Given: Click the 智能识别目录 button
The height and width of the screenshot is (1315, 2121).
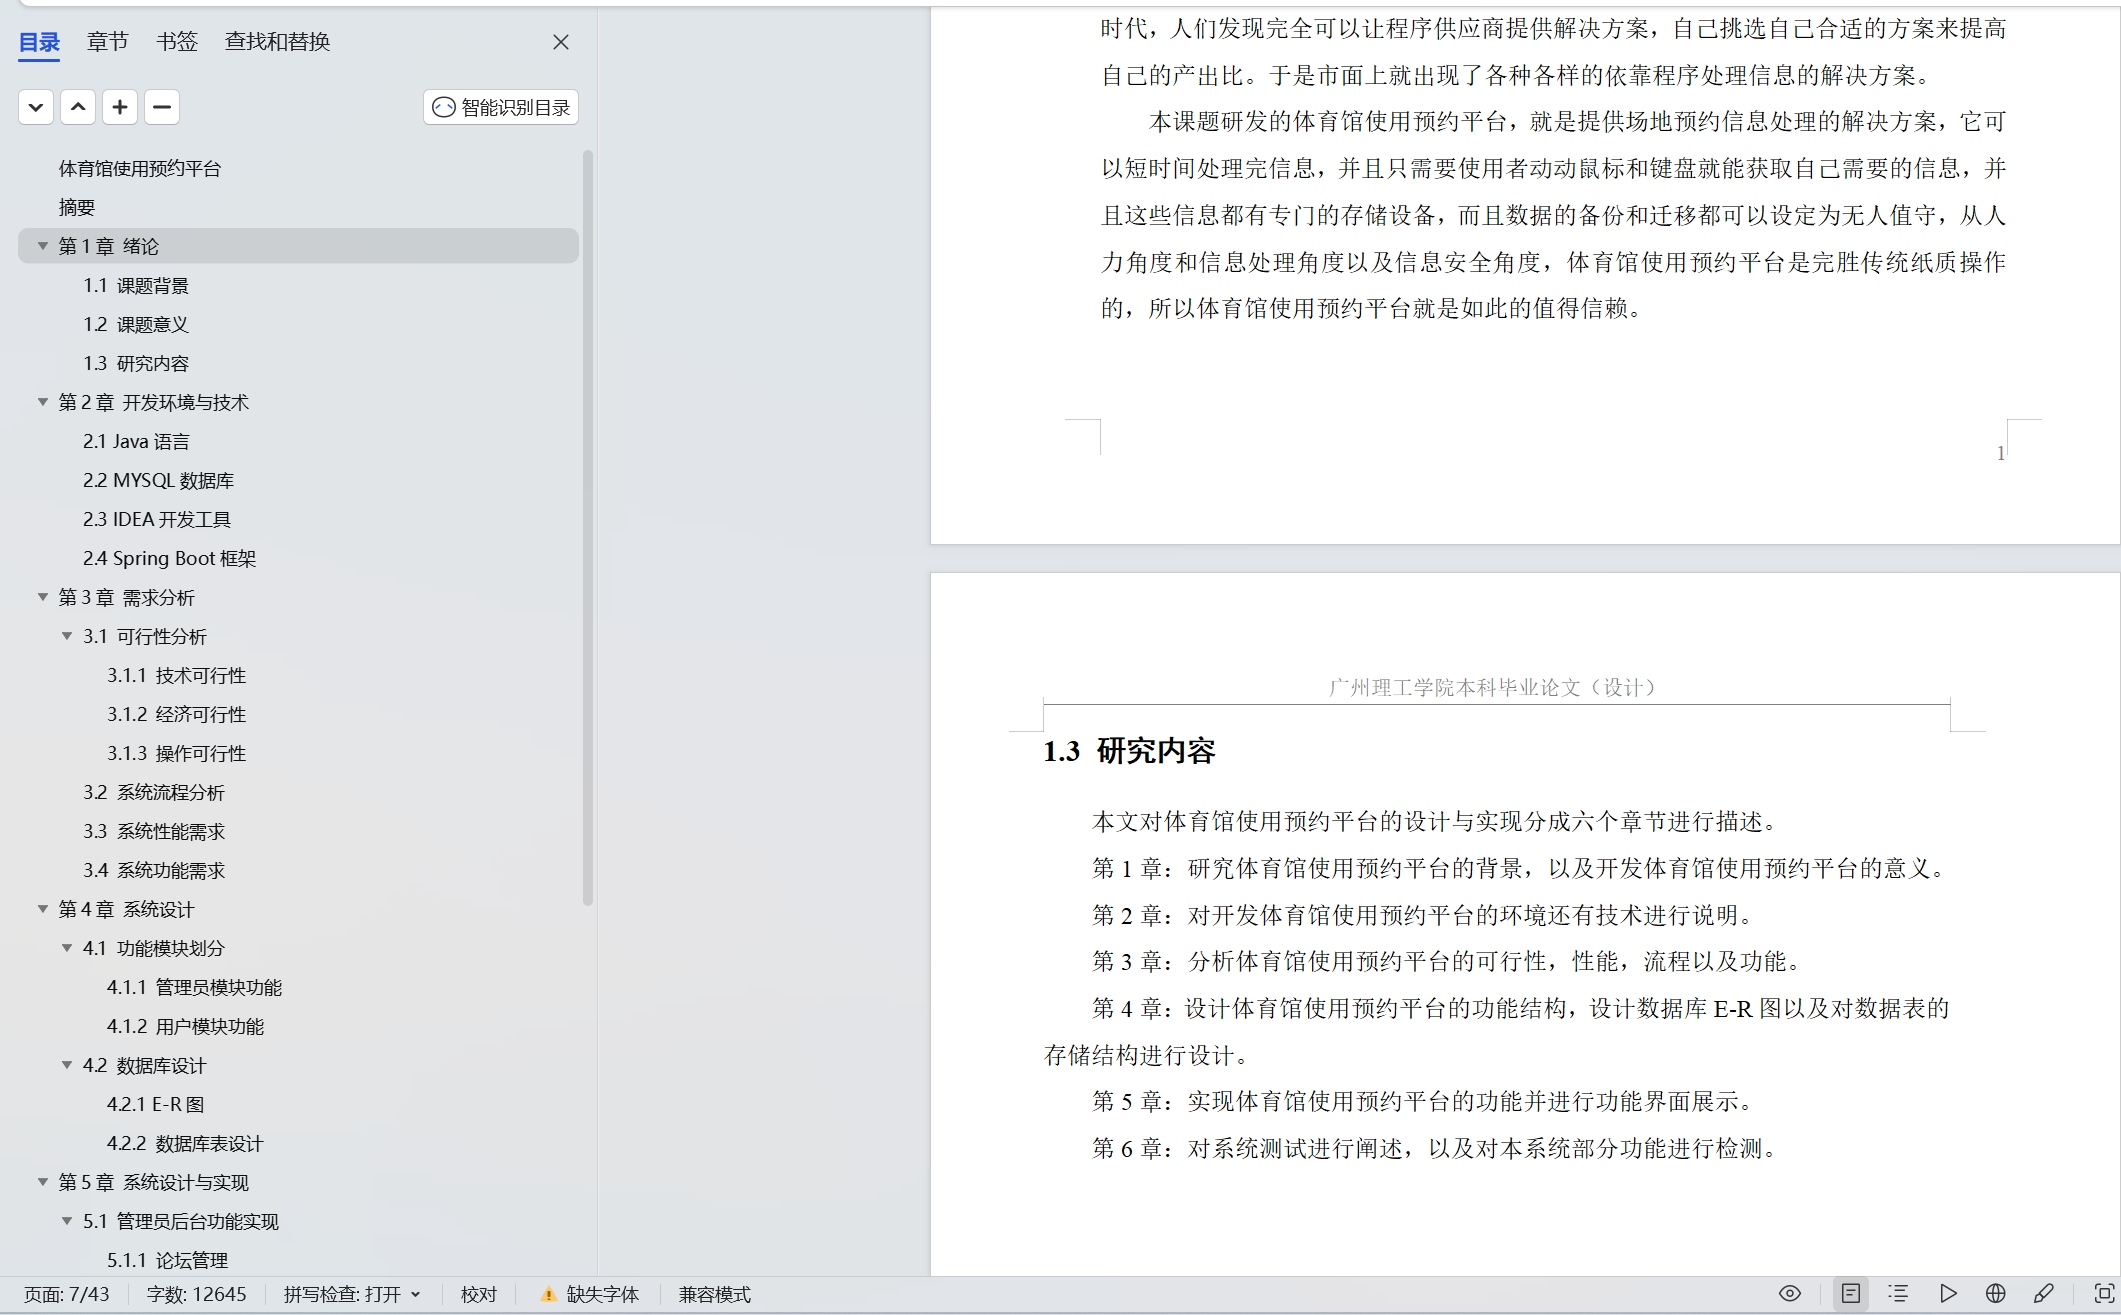Looking at the screenshot, I should 501,107.
